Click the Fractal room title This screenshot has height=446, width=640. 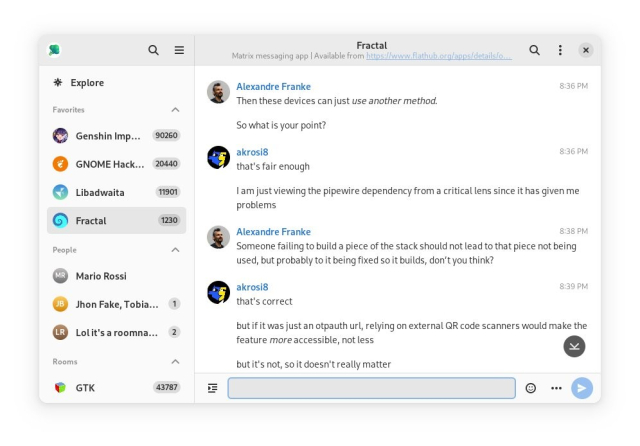pyautogui.click(x=371, y=45)
